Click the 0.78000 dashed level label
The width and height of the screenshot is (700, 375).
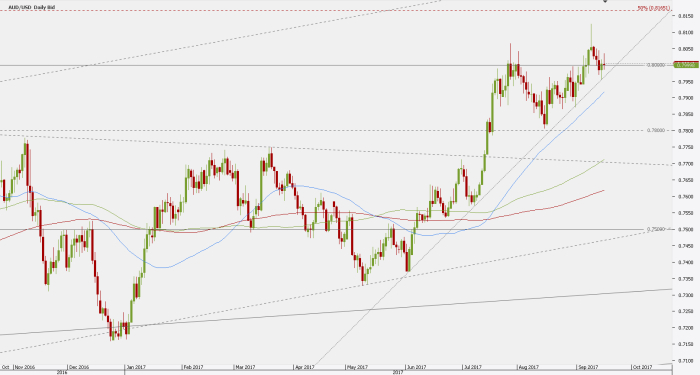(x=656, y=130)
